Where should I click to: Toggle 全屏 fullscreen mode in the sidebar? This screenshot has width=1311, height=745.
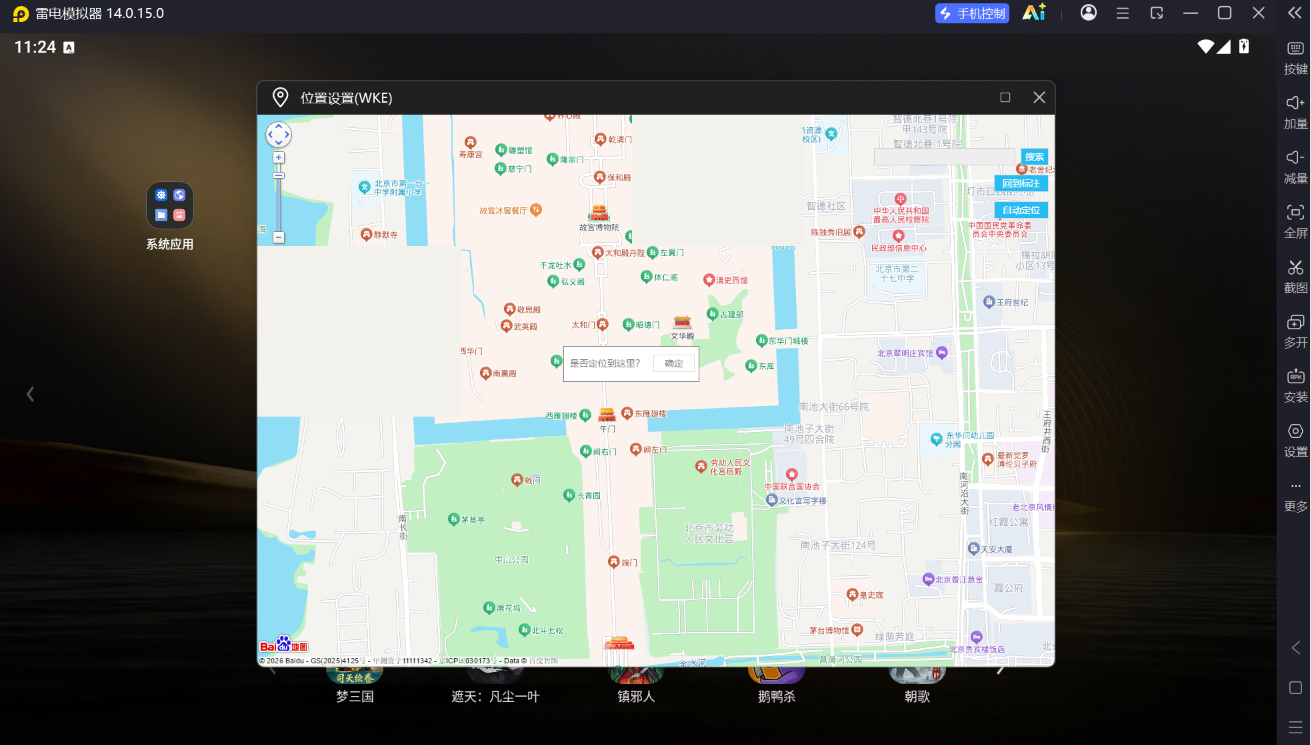tap(1295, 212)
